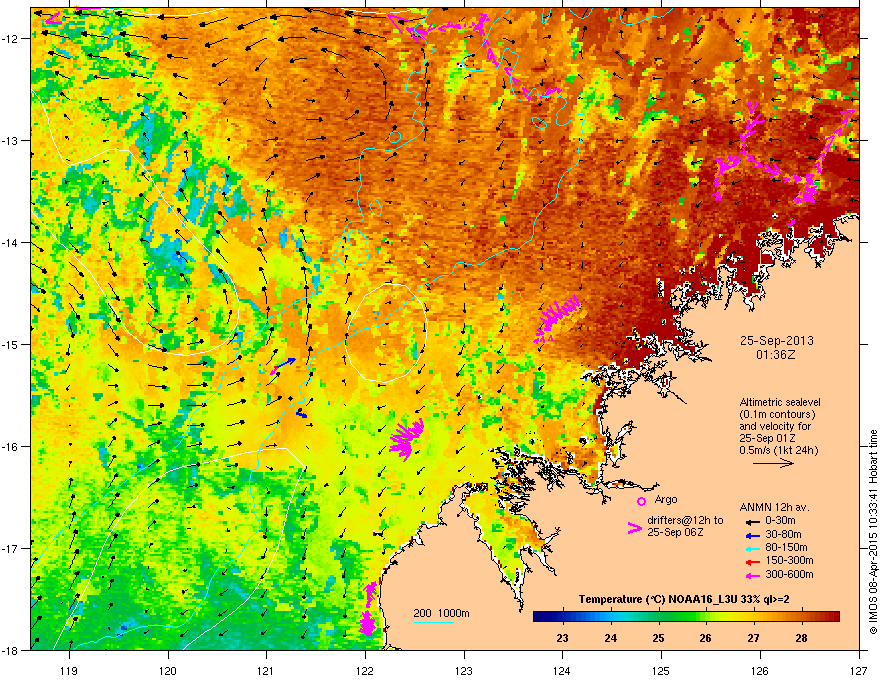
Task: Click the dark red 28°C colorbar end
Action: point(829,617)
